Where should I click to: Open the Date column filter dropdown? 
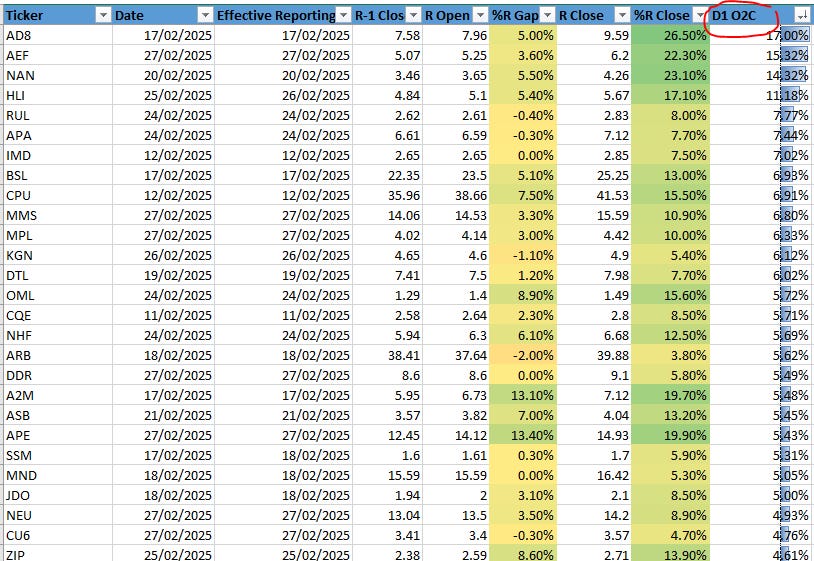pos(206,16)
